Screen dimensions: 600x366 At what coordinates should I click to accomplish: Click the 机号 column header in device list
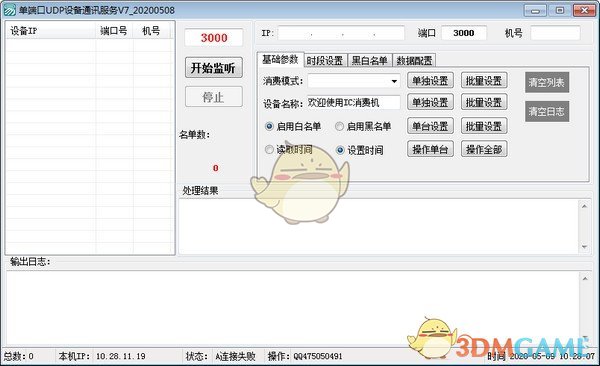point(152,31)
